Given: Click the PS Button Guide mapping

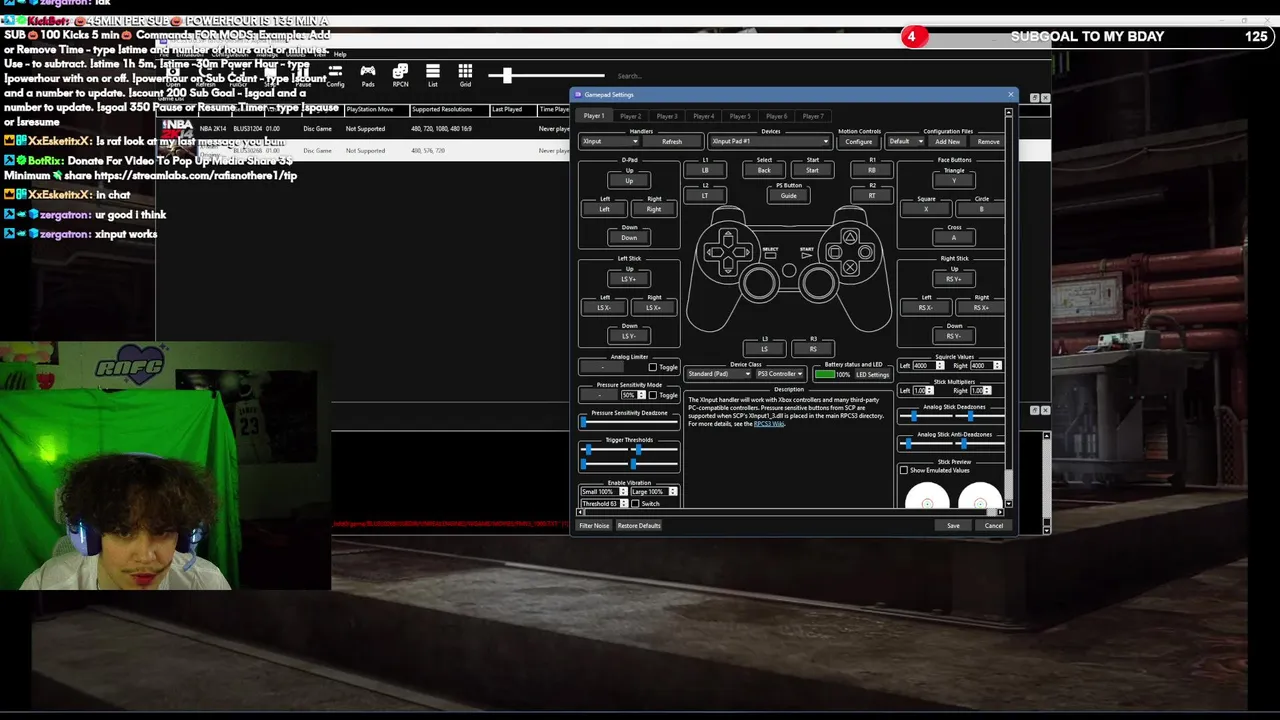Looking at the screenshot, I should point(789,196).
